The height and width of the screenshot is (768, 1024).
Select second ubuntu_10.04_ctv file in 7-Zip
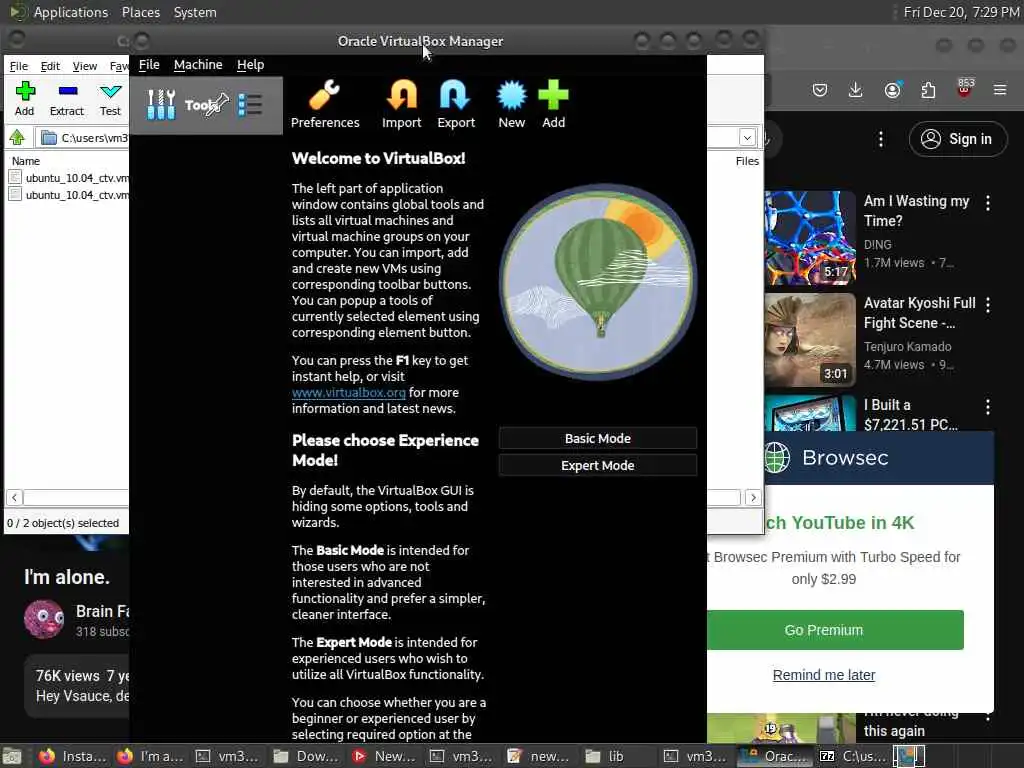[69, 195]
